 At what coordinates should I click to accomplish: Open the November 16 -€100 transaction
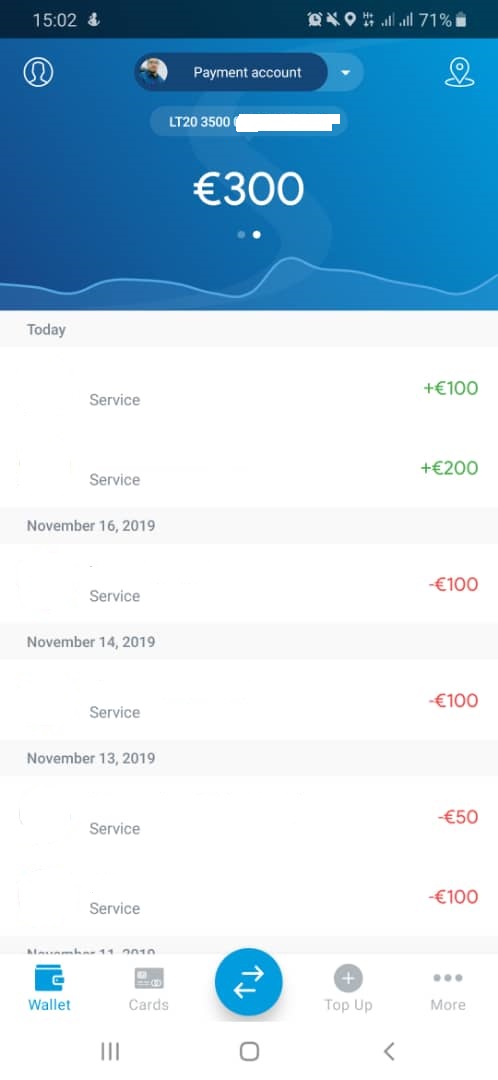point(249,584)
